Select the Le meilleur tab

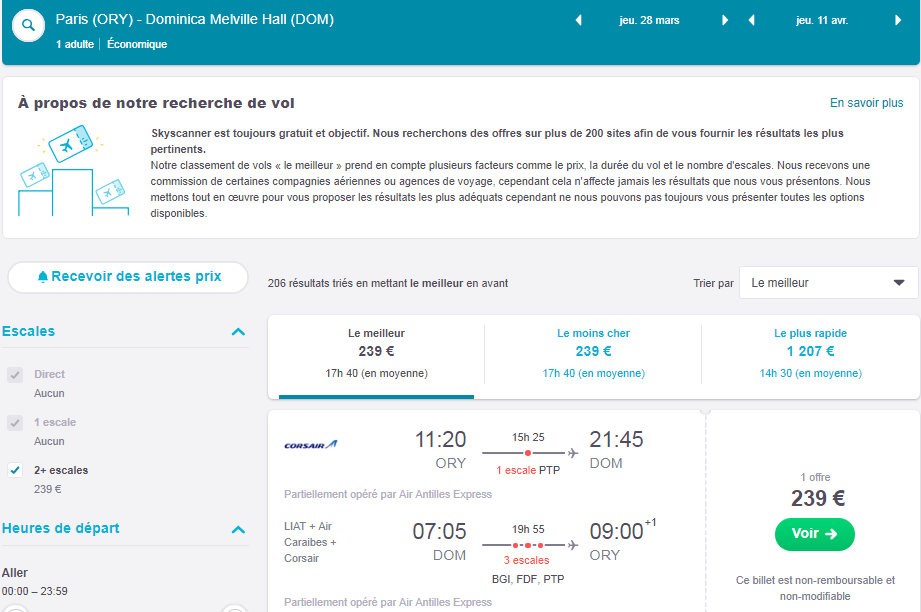(377, 354)
